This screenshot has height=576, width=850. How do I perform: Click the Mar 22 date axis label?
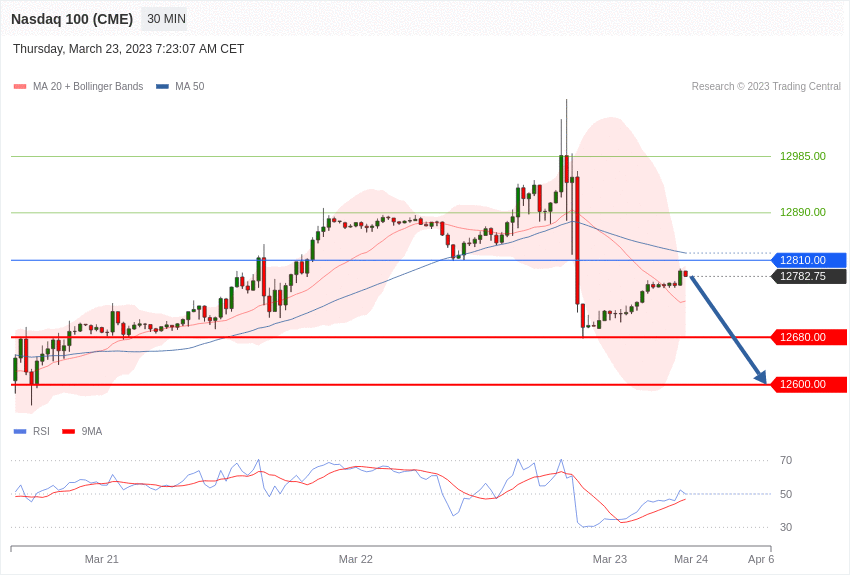tap(356, 559)
